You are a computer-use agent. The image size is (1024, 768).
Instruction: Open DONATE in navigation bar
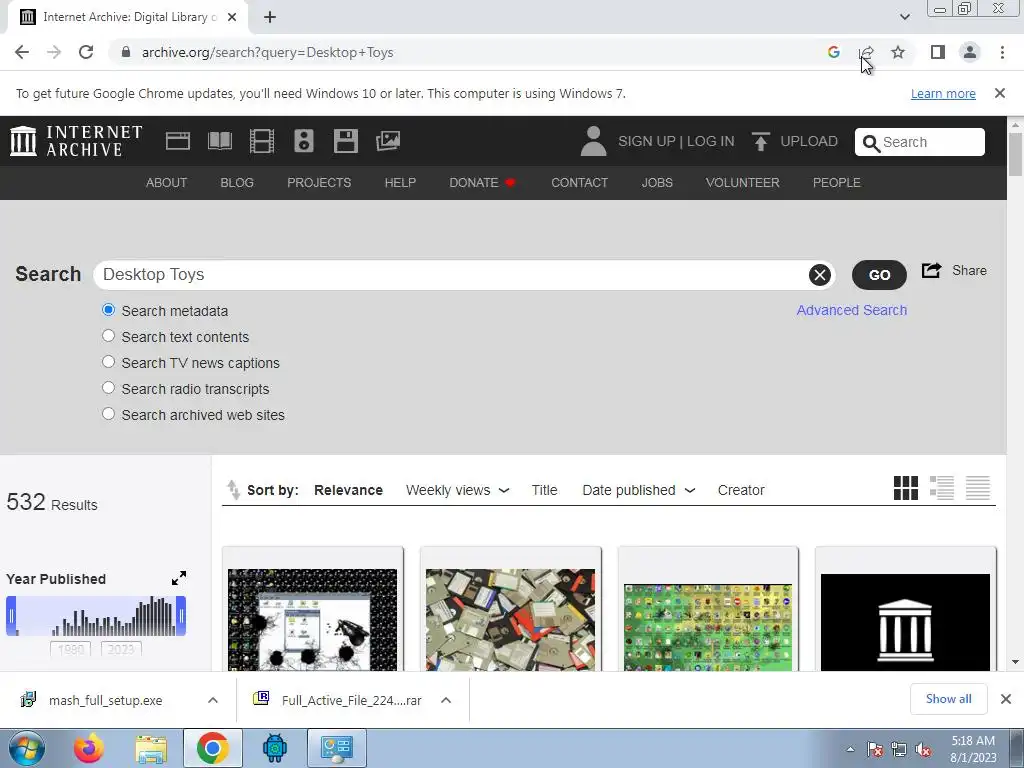pyautogui.click(x=482, y=183)
